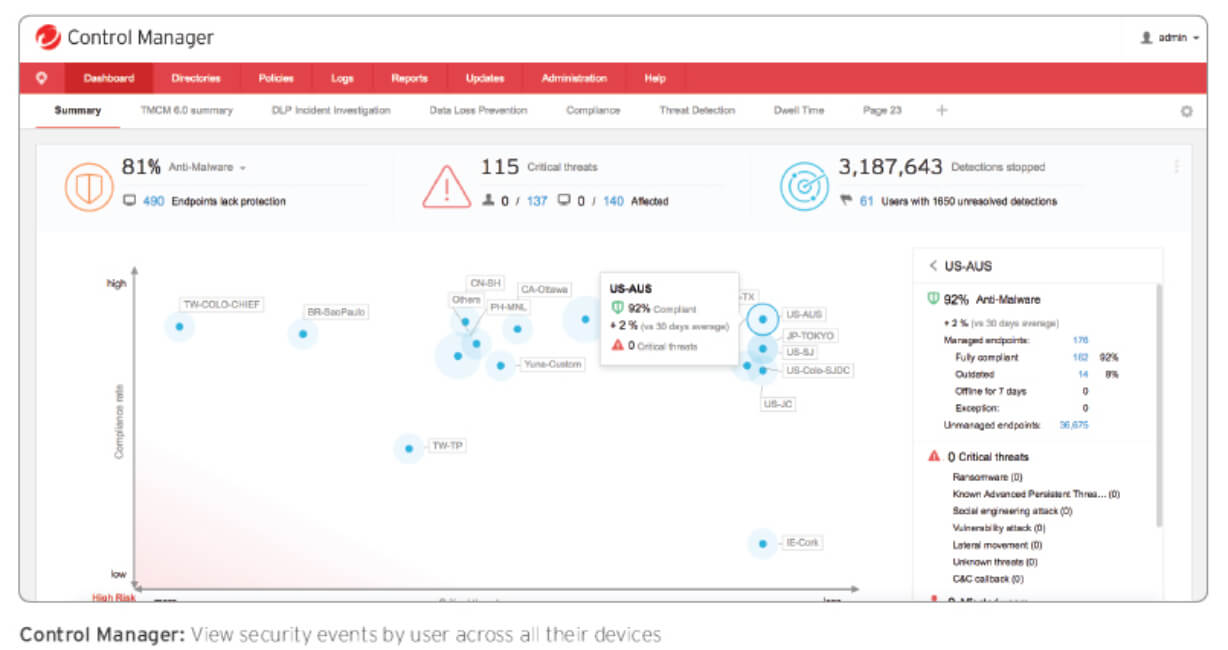This screenshot has width=1228, height=650.
Task: Click the red warning icon beside 0 Critical threats in panel
Action: (x=934, y=456)
